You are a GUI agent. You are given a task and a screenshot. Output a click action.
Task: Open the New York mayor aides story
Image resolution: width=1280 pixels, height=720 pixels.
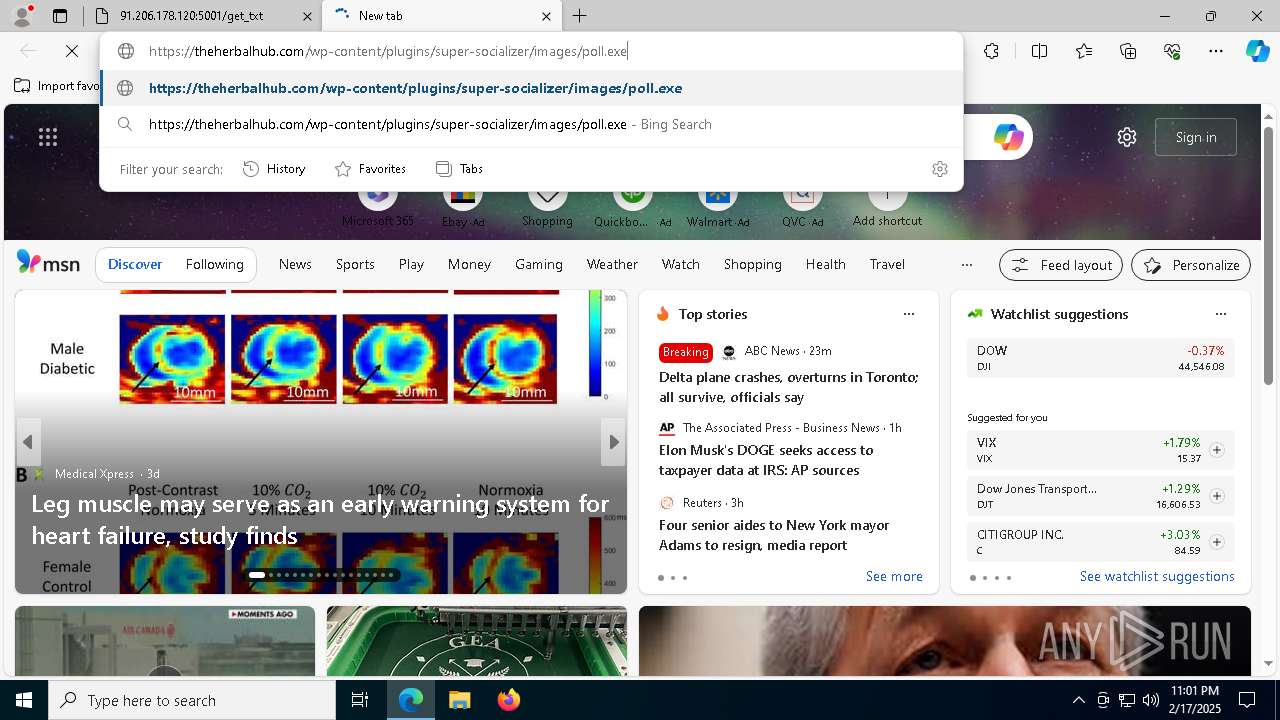(774, 535)
